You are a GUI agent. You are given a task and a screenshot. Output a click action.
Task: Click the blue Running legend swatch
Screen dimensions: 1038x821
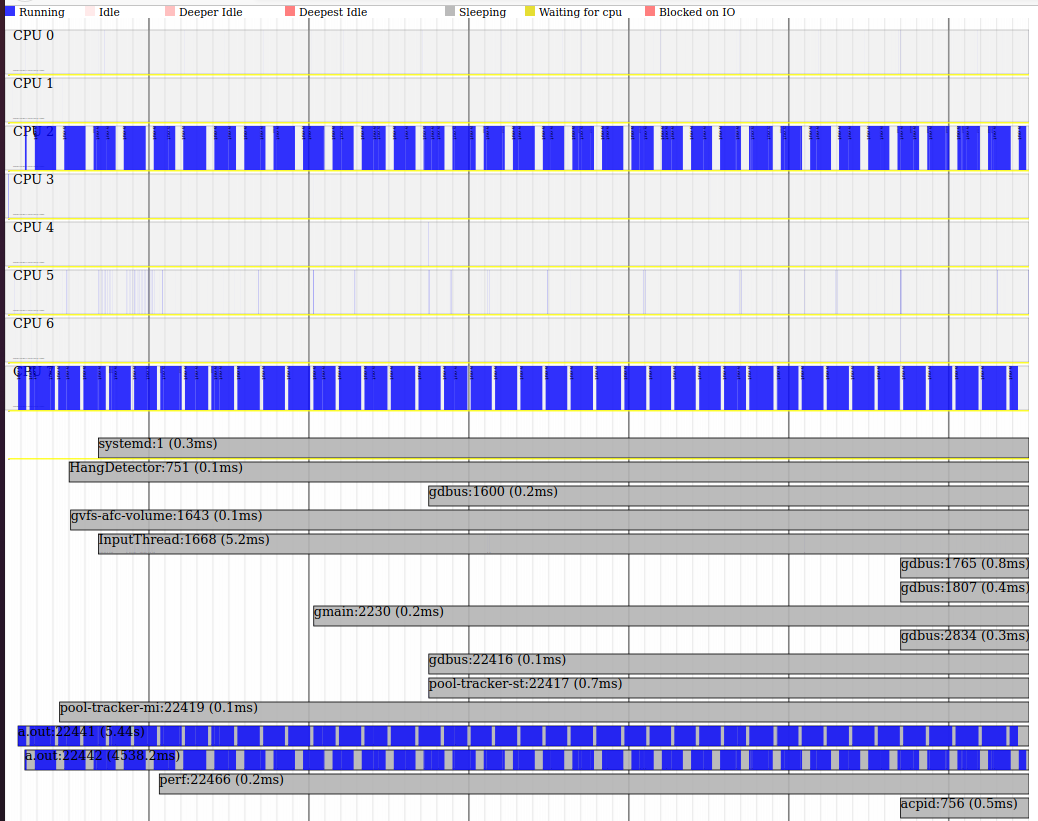pos(10,12)
